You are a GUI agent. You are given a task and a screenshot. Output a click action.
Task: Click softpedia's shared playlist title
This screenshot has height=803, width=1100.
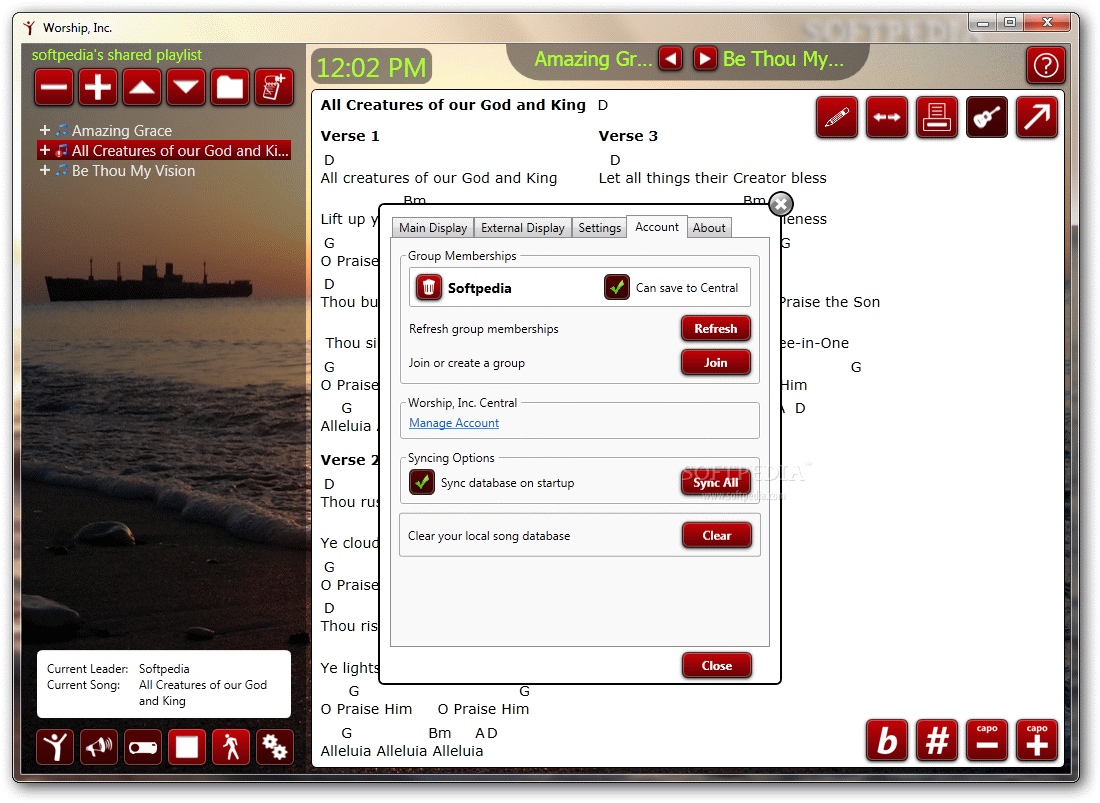[x=116, y=55]
